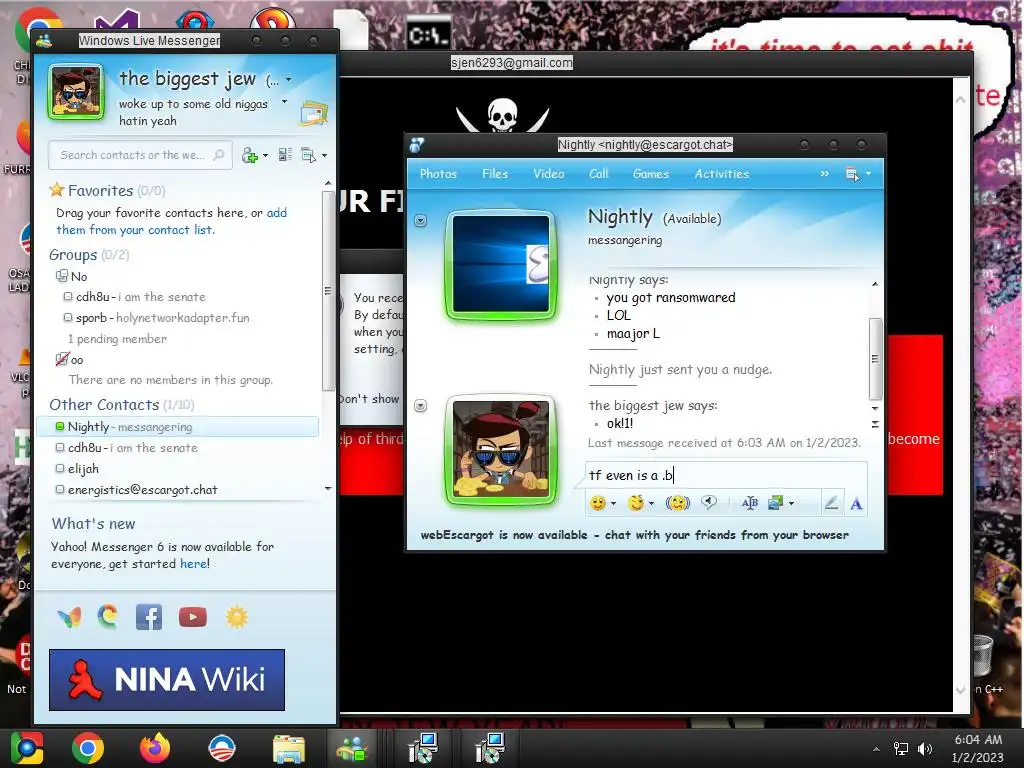Expand the emoticon picker dropdown arrow
This screenshot has height=768, width=1024.
coord(613,504)
